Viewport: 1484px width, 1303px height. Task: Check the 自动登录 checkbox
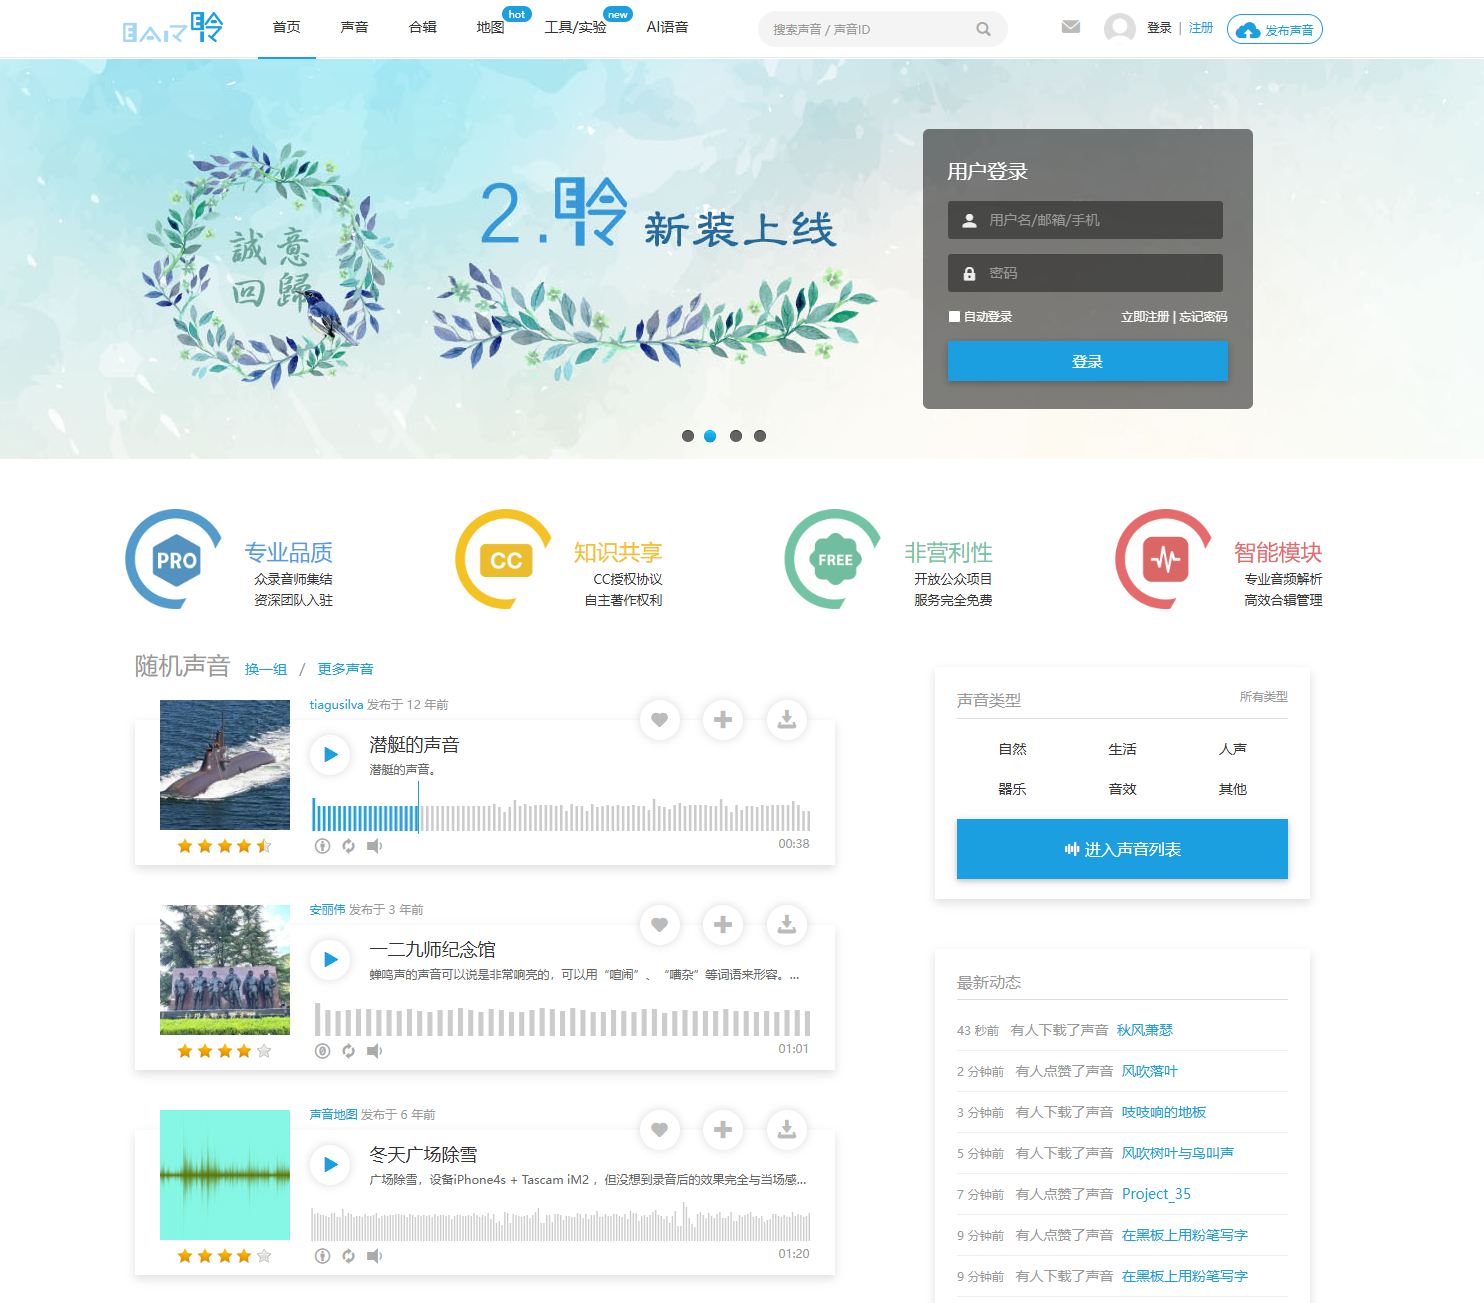point(954,317)
